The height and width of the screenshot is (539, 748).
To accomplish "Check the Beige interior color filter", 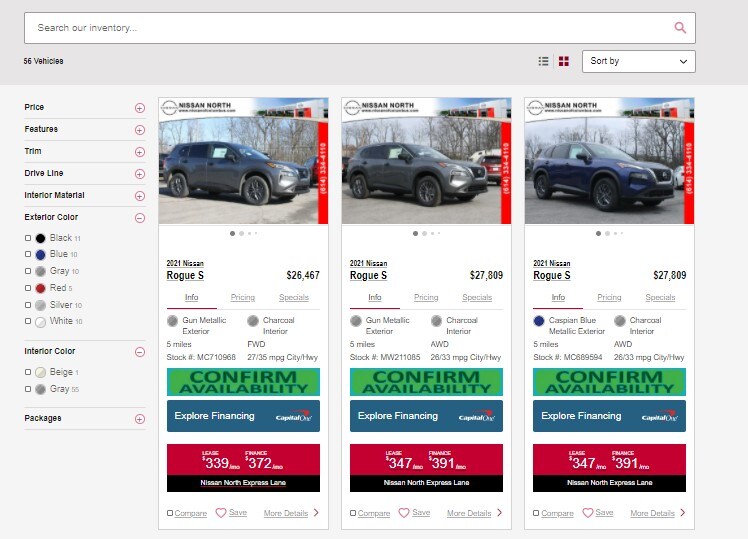I will (28, 372).
